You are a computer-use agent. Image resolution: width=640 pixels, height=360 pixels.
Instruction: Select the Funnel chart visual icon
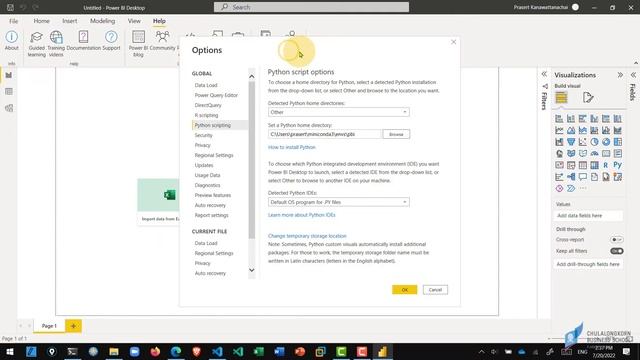pos(571,142)
